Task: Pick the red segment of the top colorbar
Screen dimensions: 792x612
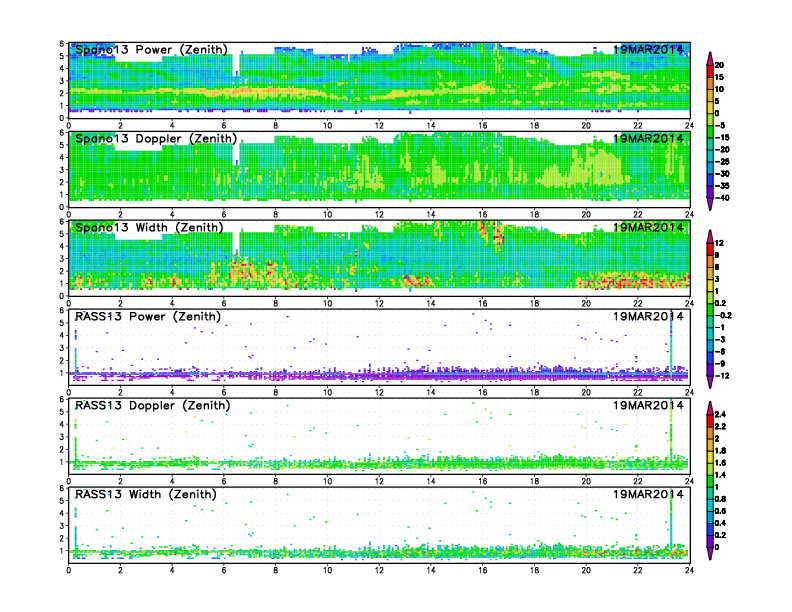Action: coord(710,71)
